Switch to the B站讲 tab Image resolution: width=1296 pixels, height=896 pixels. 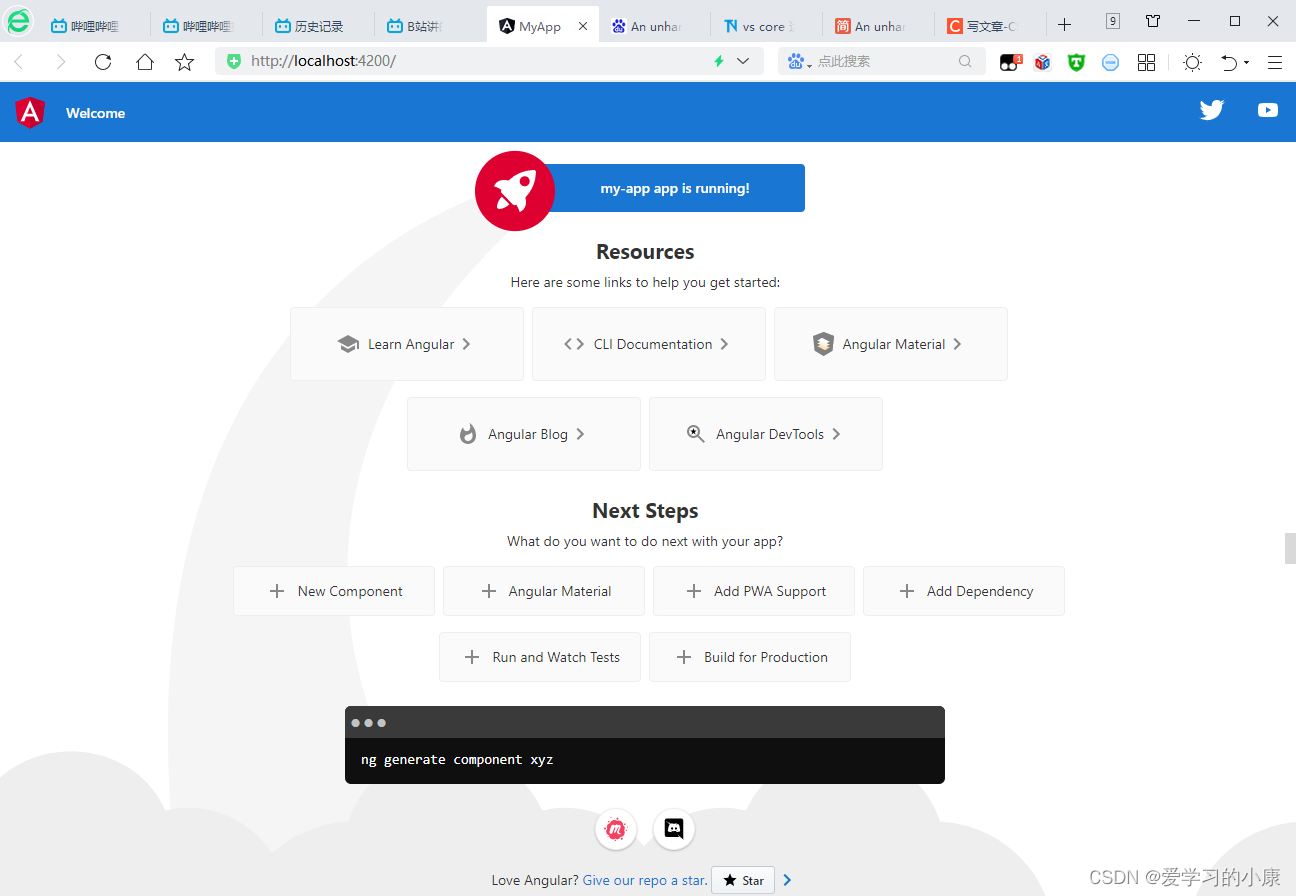point(430,26)
